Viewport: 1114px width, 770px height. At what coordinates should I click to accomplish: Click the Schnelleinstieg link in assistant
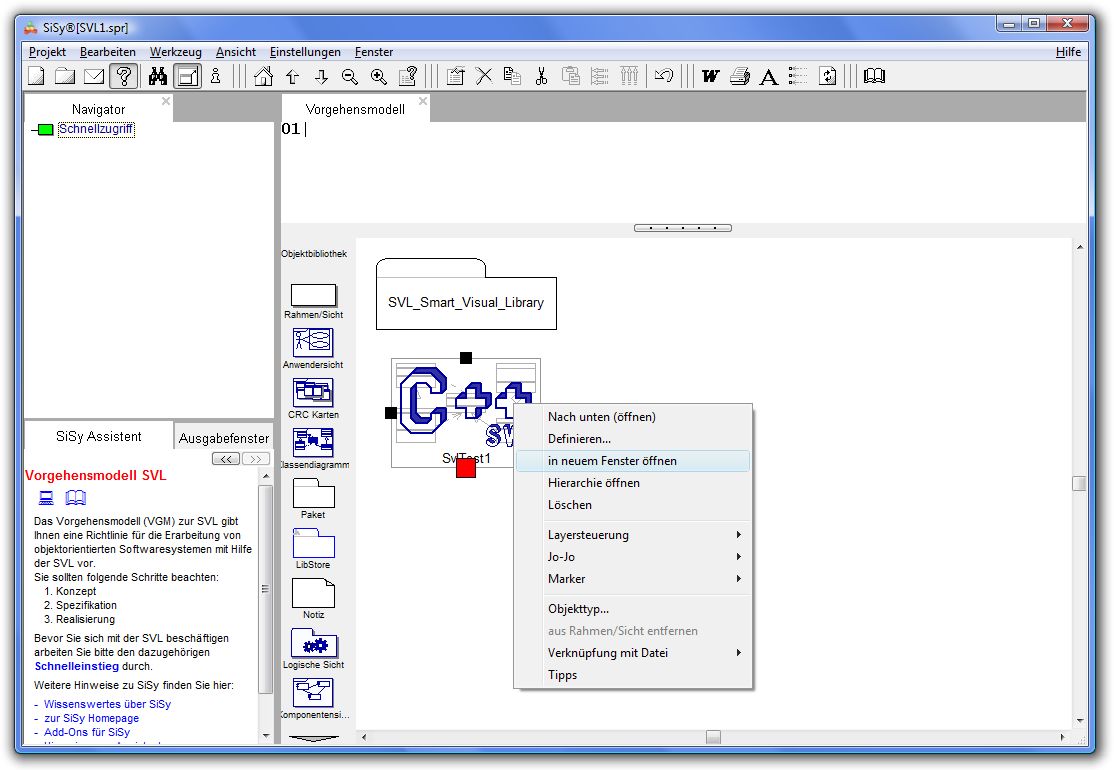(x=76, y=666)
